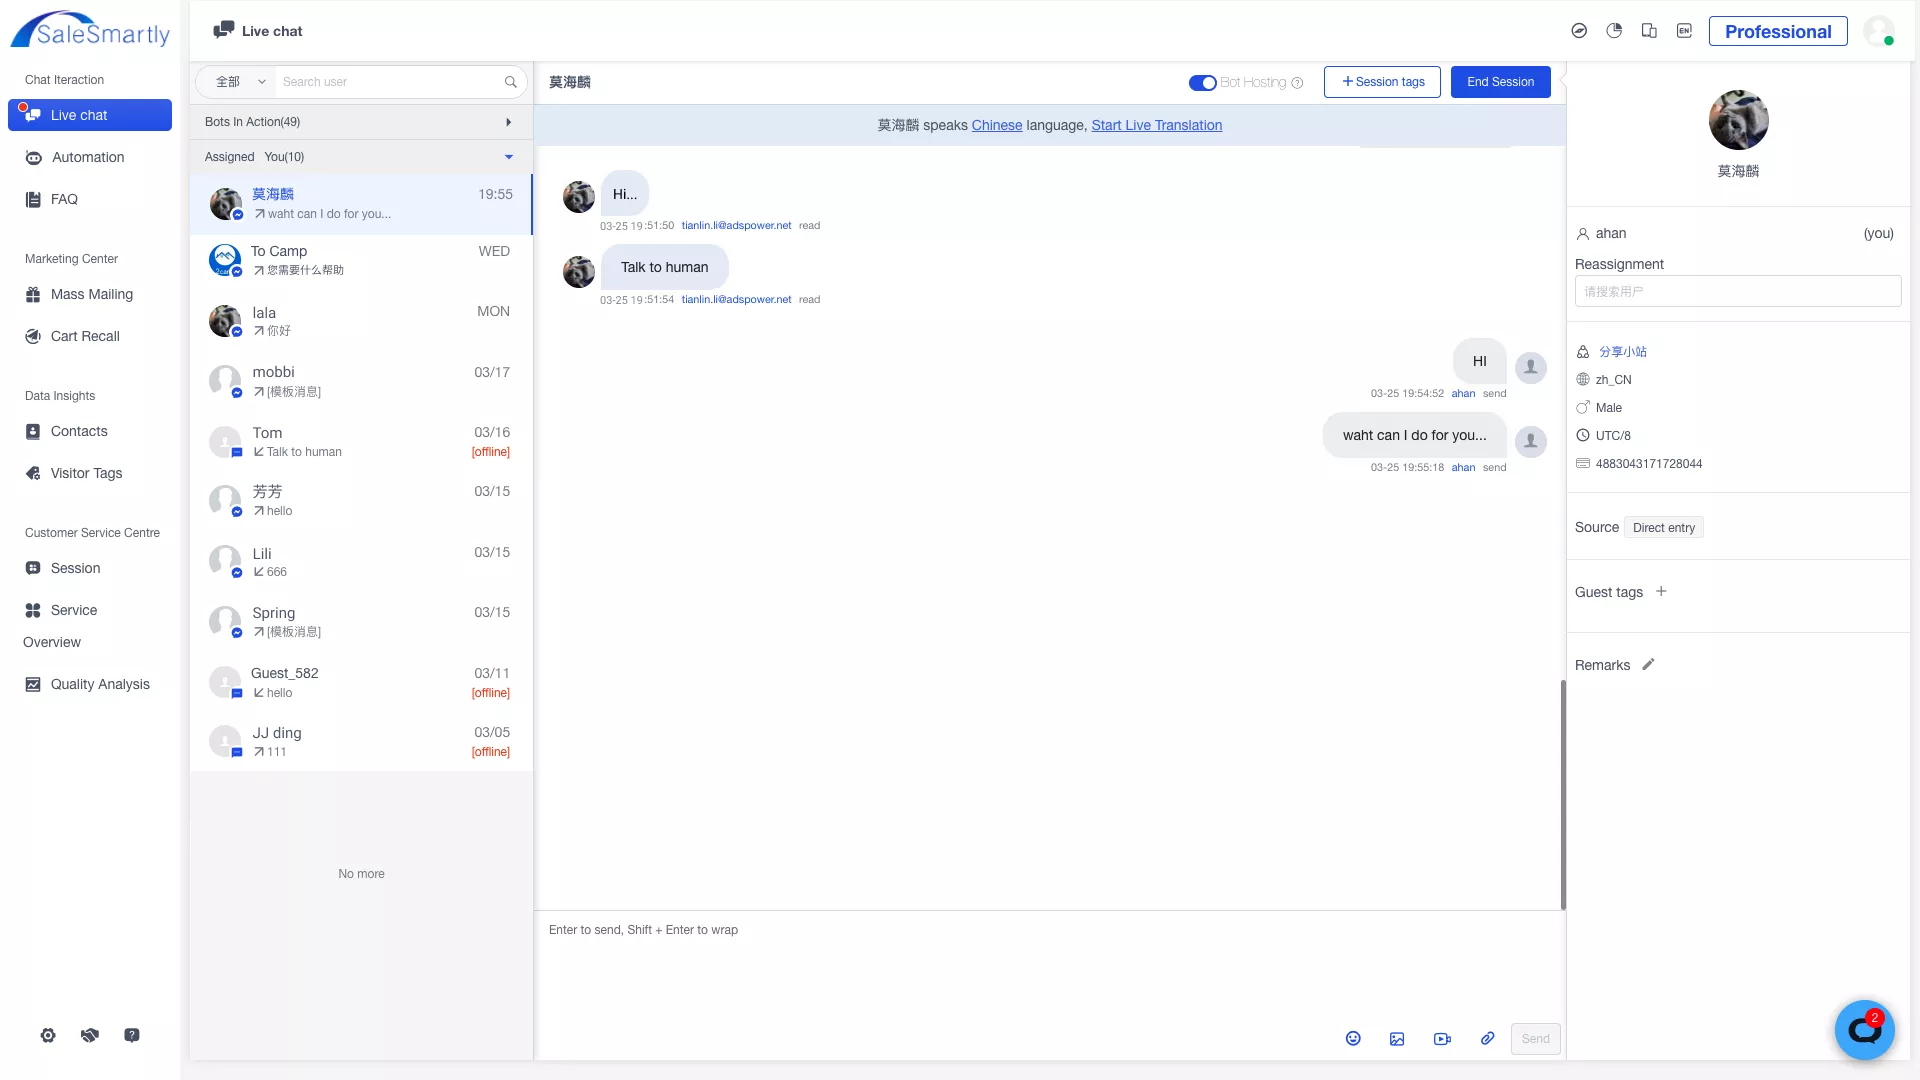Add a guest tag with the plus icon
Screen dimensions: 1920x1080
[1661, 592]
